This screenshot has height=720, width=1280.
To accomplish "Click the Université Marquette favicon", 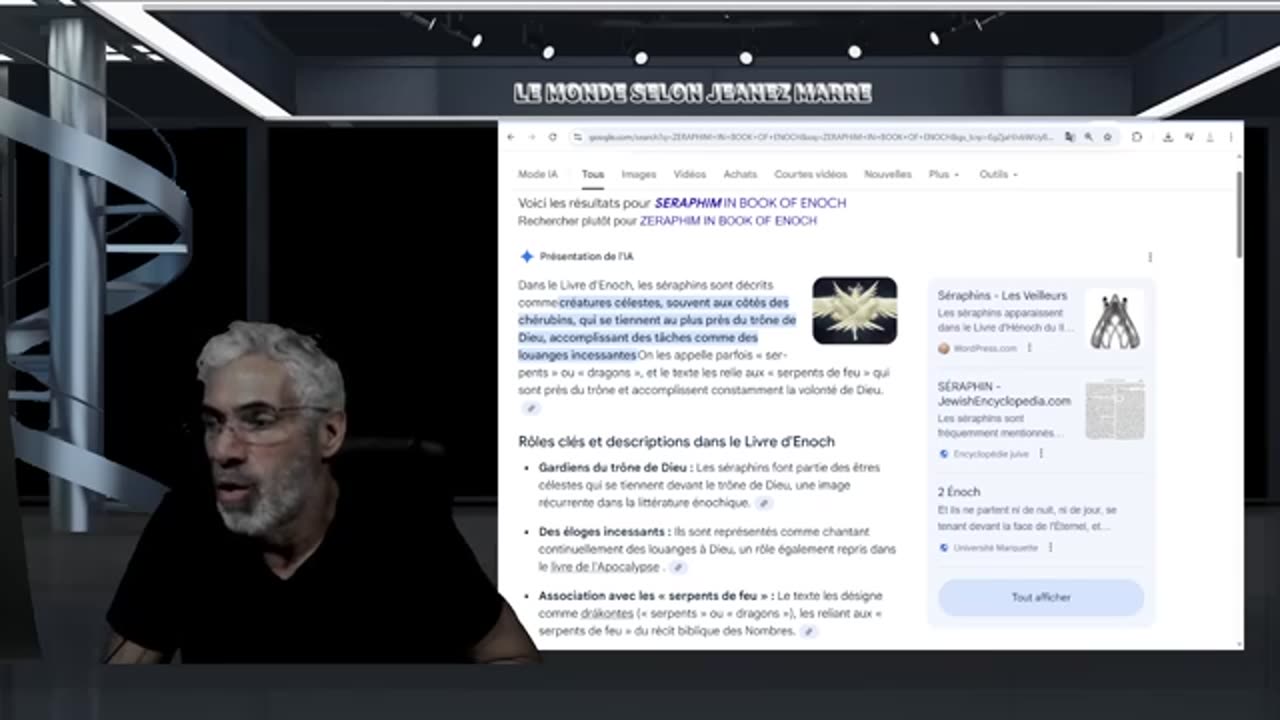I will point(944,547).
